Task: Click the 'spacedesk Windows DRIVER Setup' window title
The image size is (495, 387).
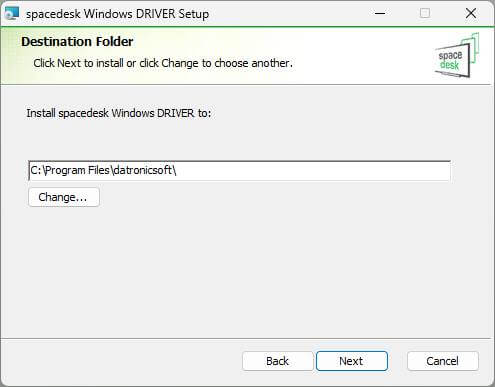Action: 117,14
